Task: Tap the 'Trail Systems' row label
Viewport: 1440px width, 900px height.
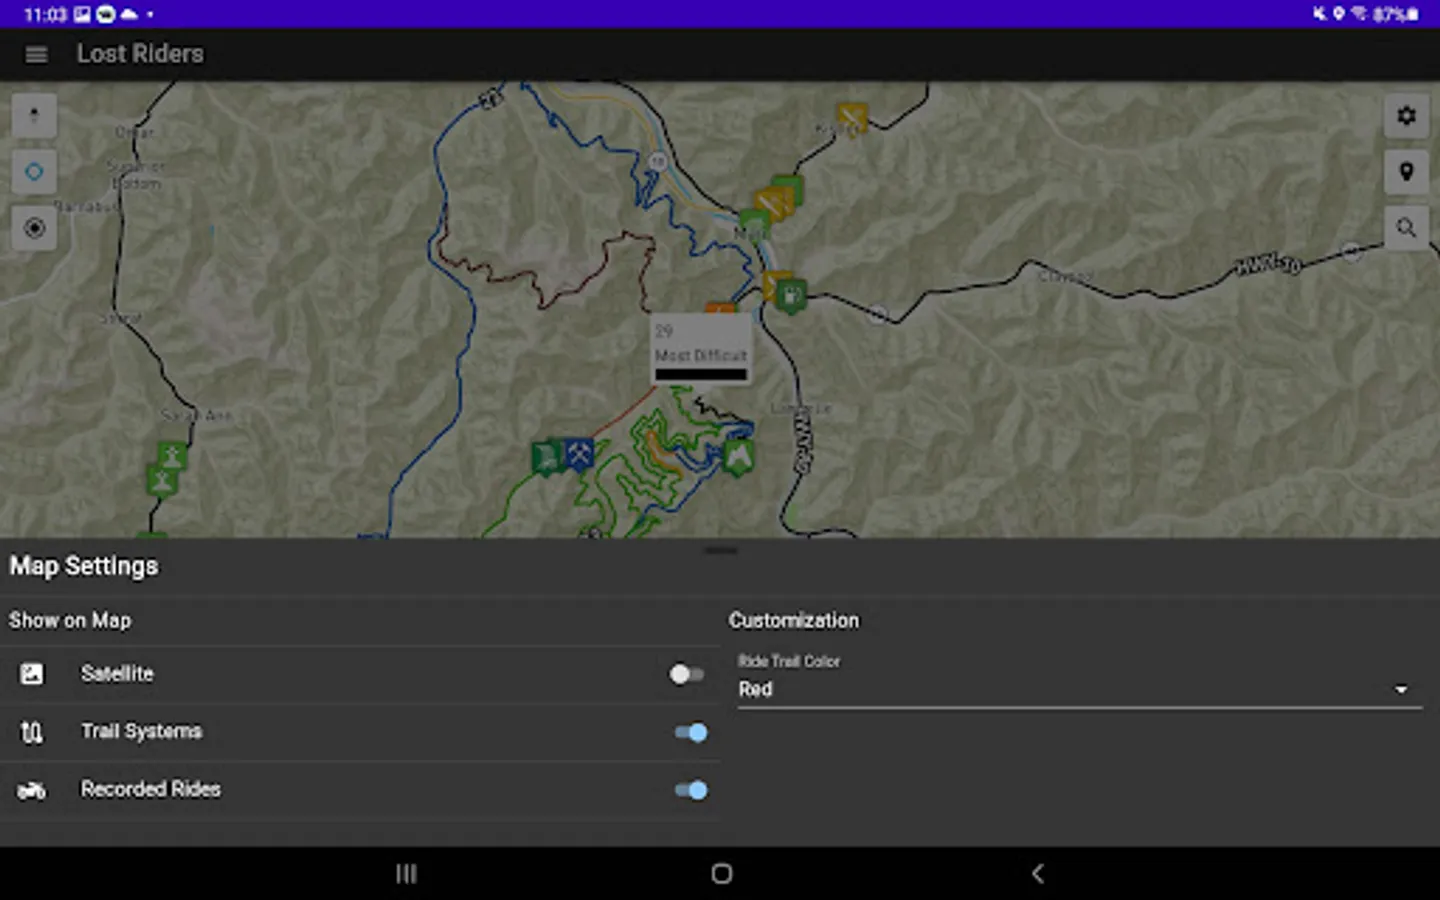Action: click(x=141, y=731)
